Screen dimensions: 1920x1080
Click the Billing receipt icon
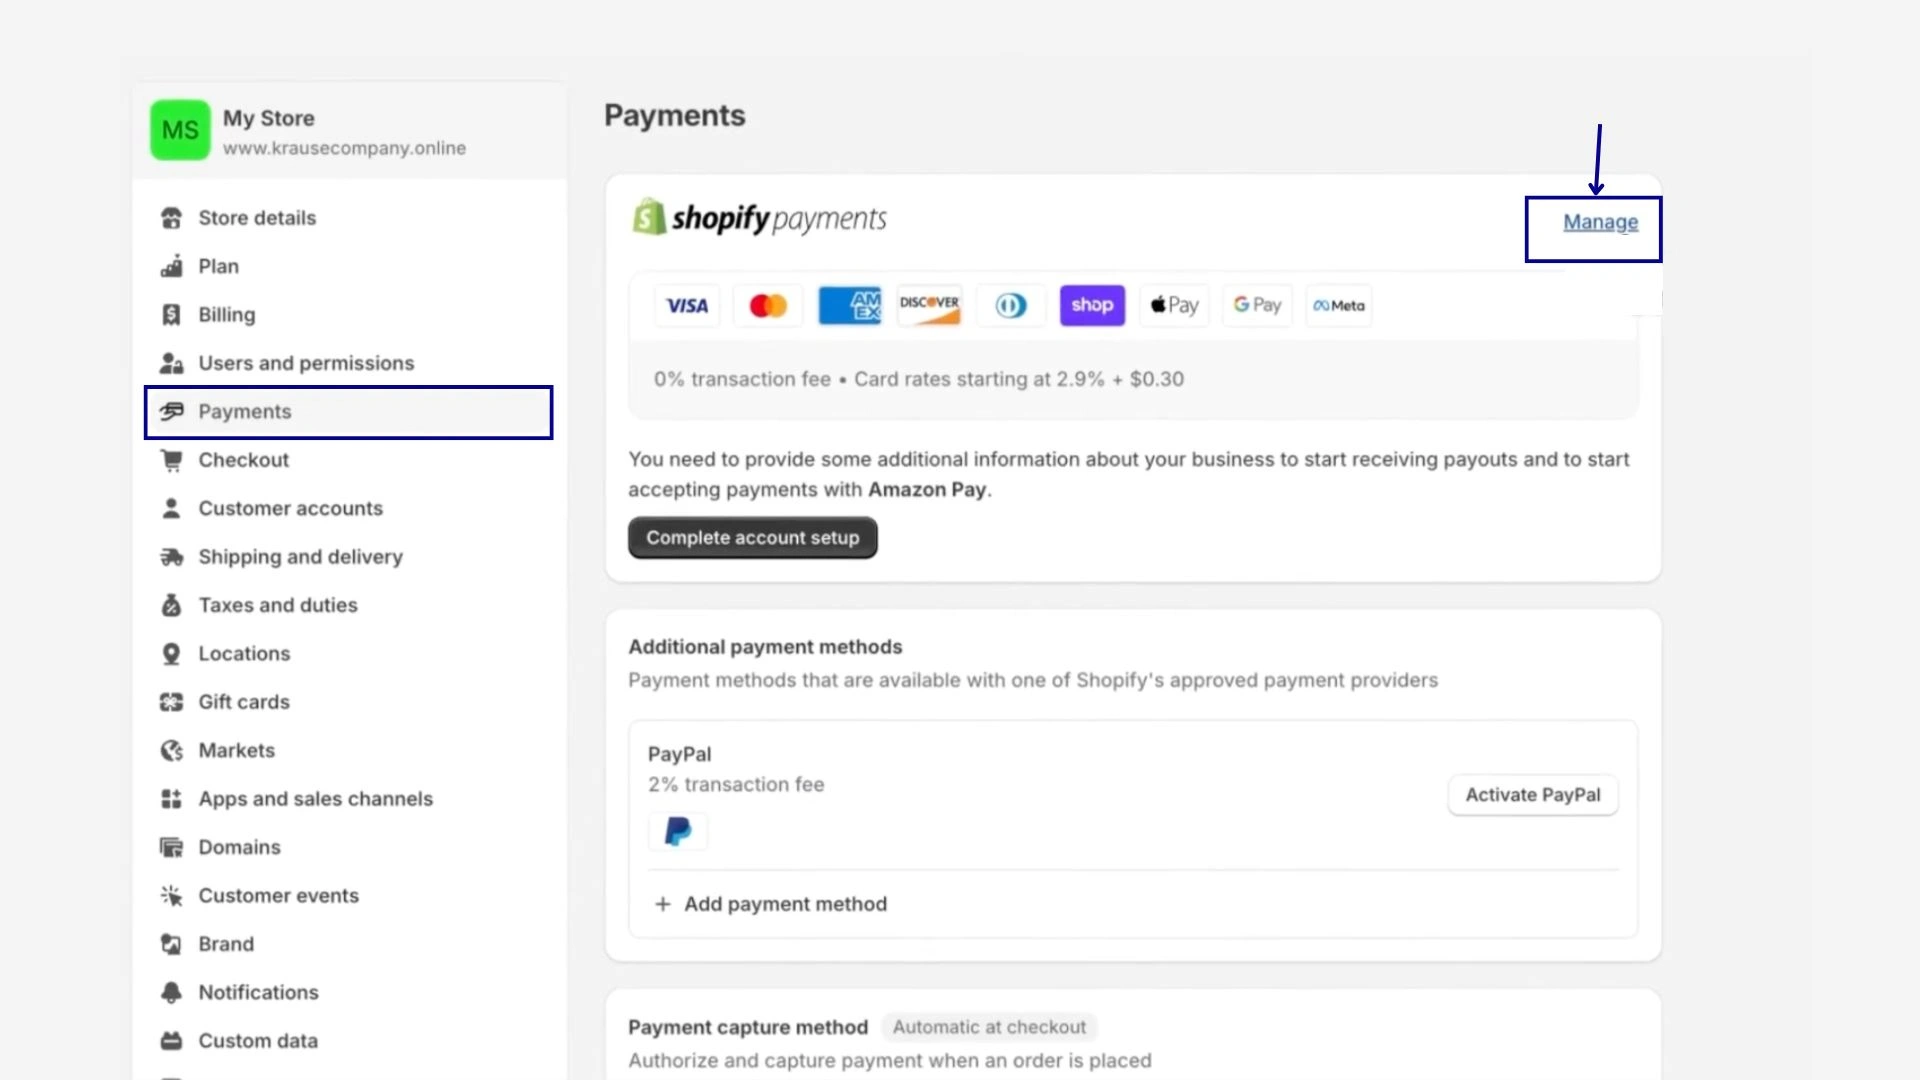(171, 315)
